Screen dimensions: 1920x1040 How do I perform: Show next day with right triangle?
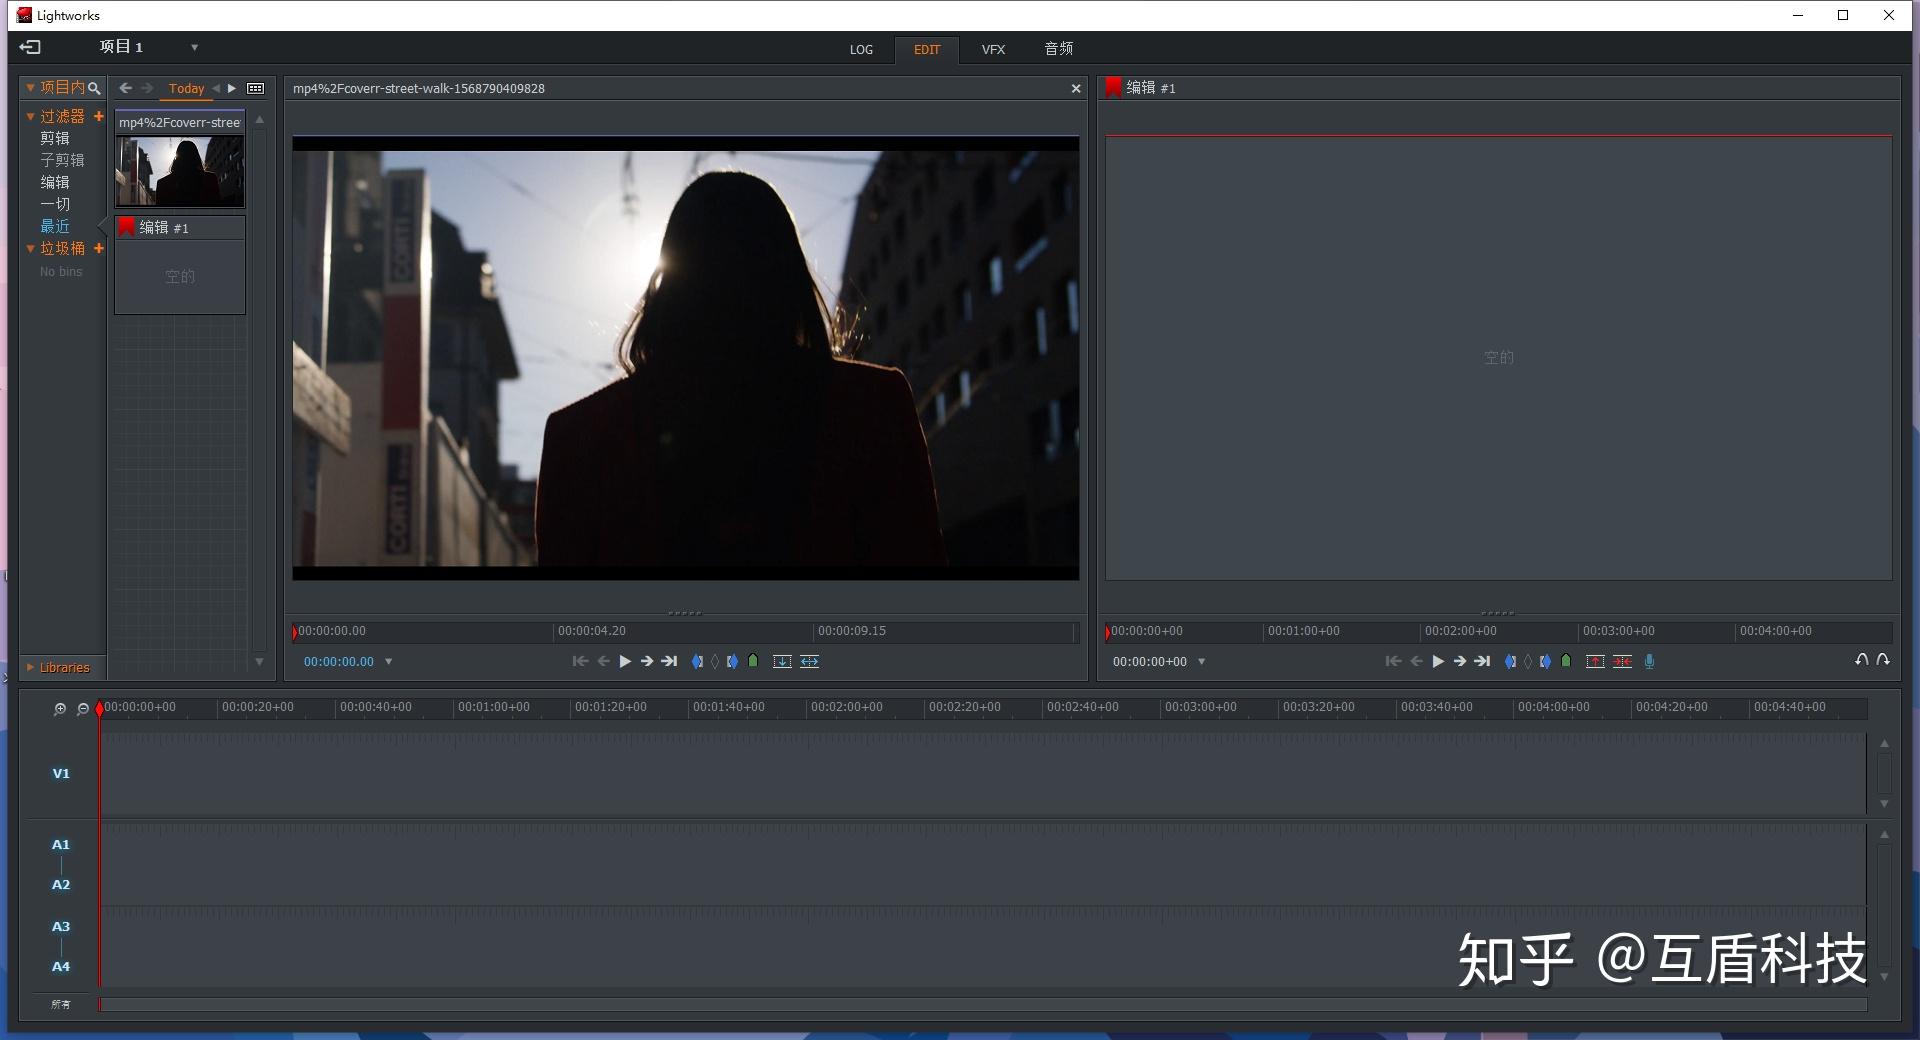click(232, 88)
